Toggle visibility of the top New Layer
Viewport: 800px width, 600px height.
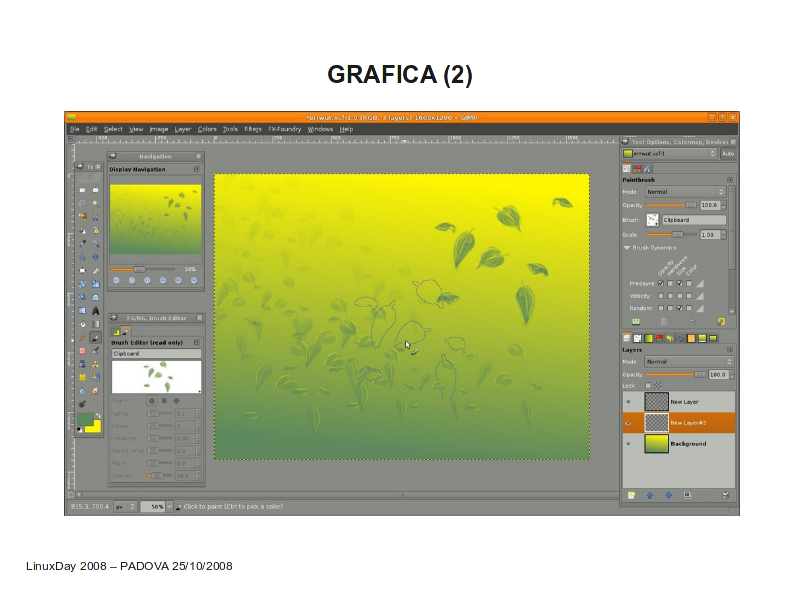(629, 401)
